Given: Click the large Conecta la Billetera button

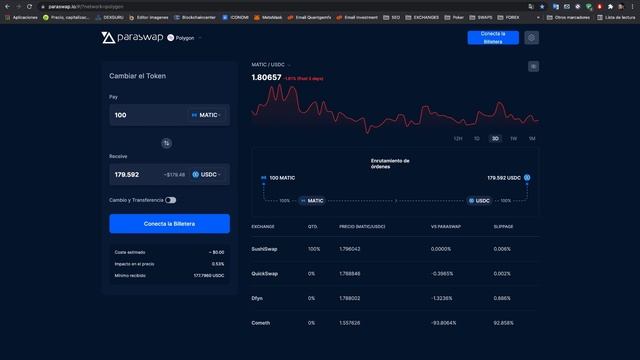Looking at the screenshot, I should pyautogui.click(x=169, y=224).
